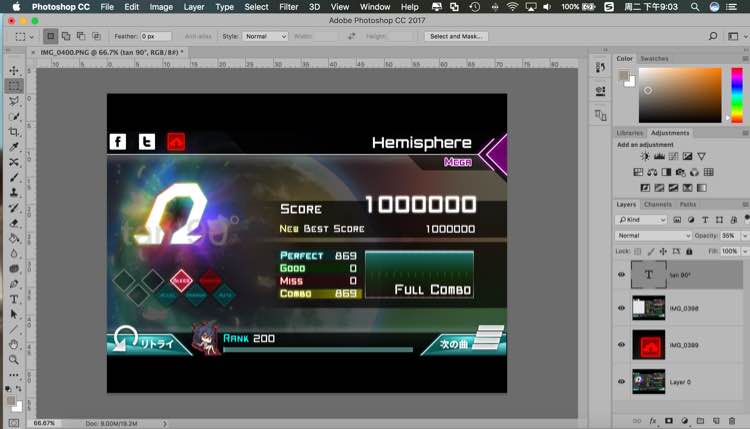The image size is (750, 429).
Task: Add a Gradient Map adjustment
Action: (x=701, y=188)
